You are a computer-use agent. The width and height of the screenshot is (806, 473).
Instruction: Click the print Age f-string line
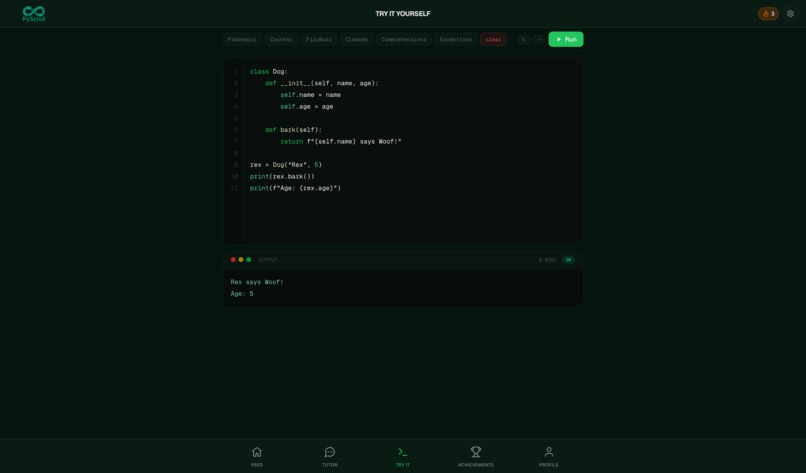(296, 189)
